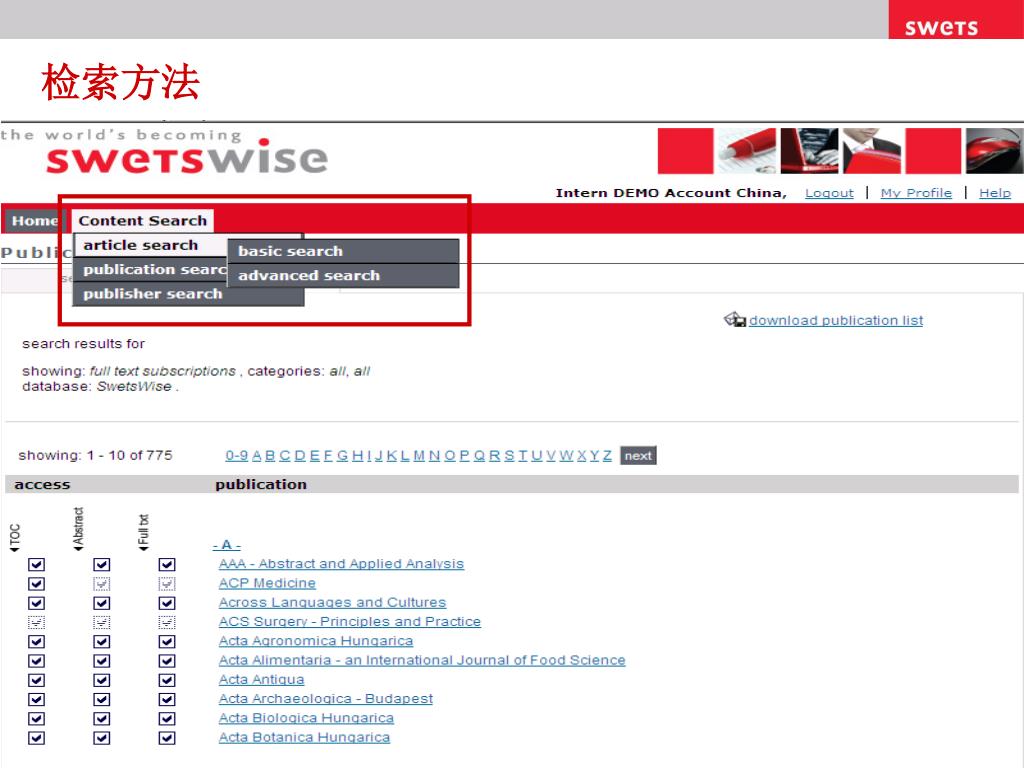Choose advanced search from submenu
The width and height of the screenshot is (1024, 768).
(x=343, y=276)
